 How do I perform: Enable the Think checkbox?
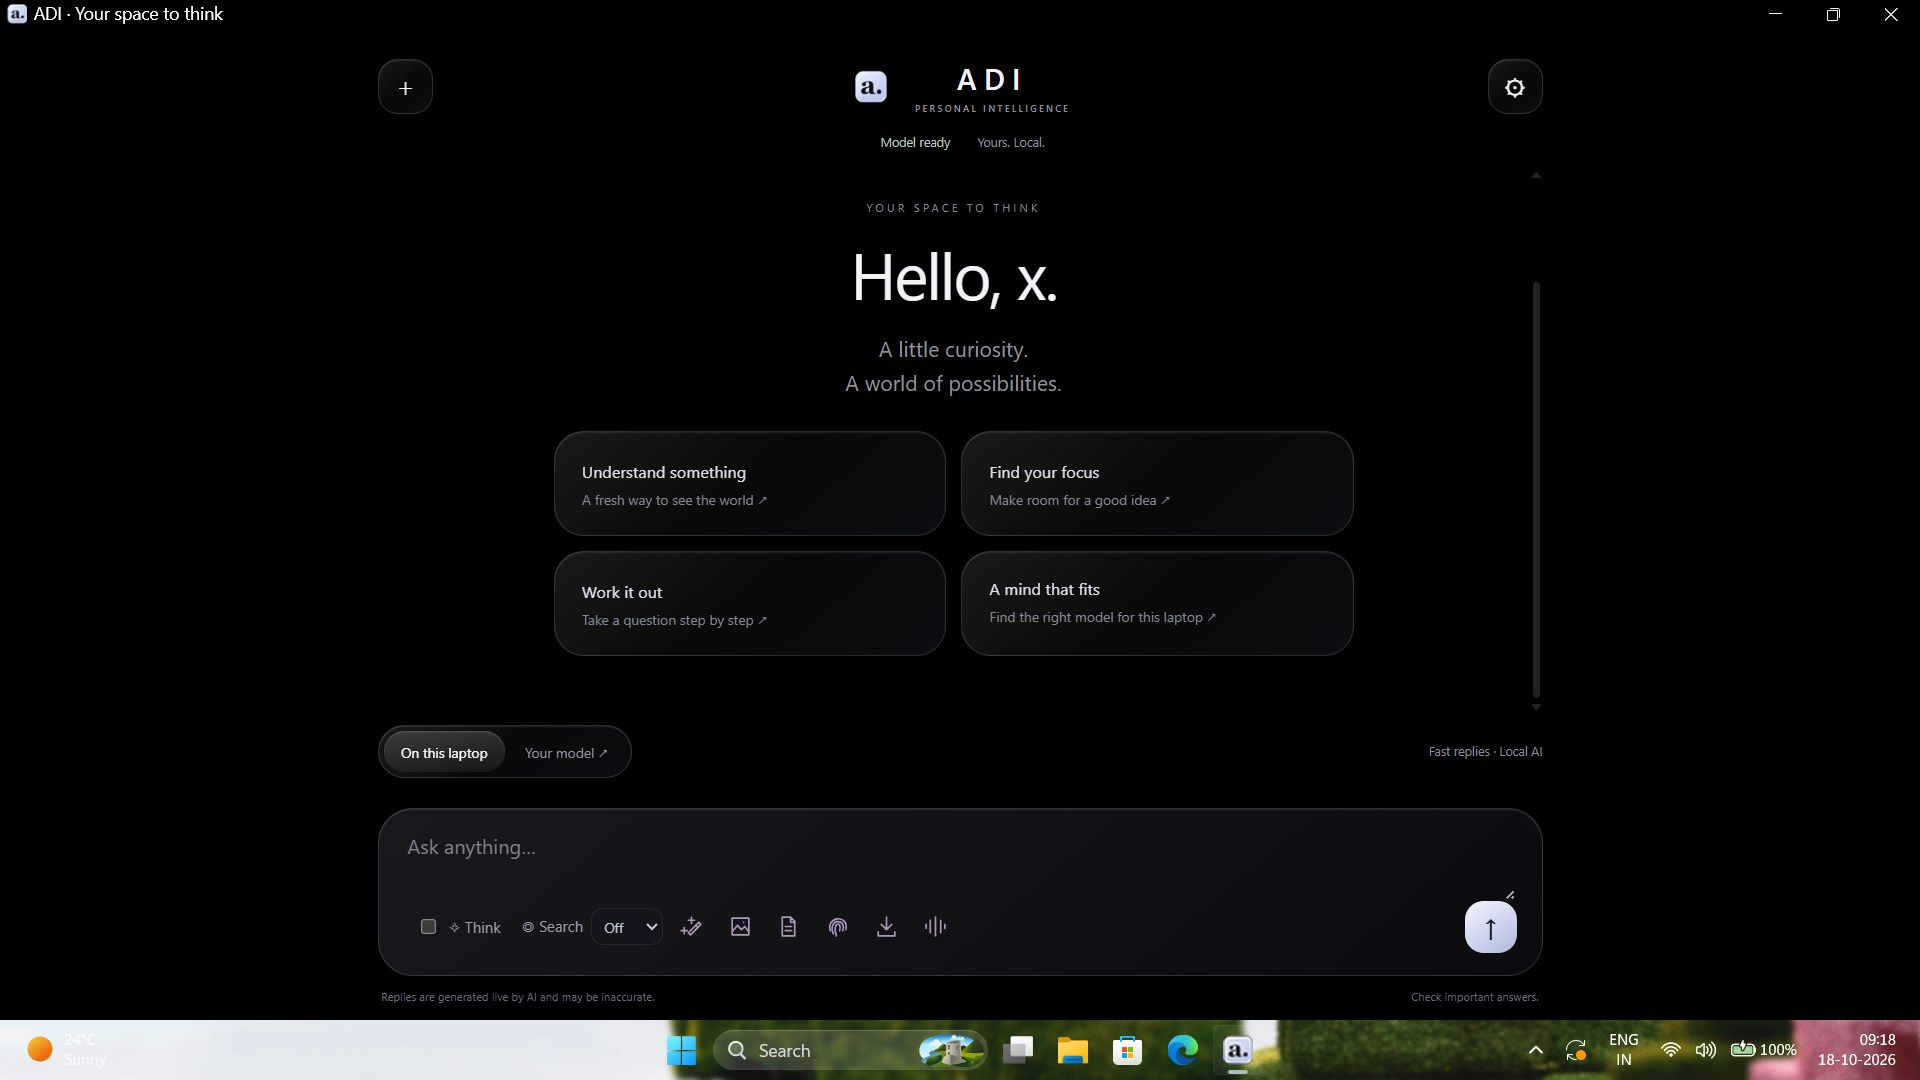pos(428,927)
